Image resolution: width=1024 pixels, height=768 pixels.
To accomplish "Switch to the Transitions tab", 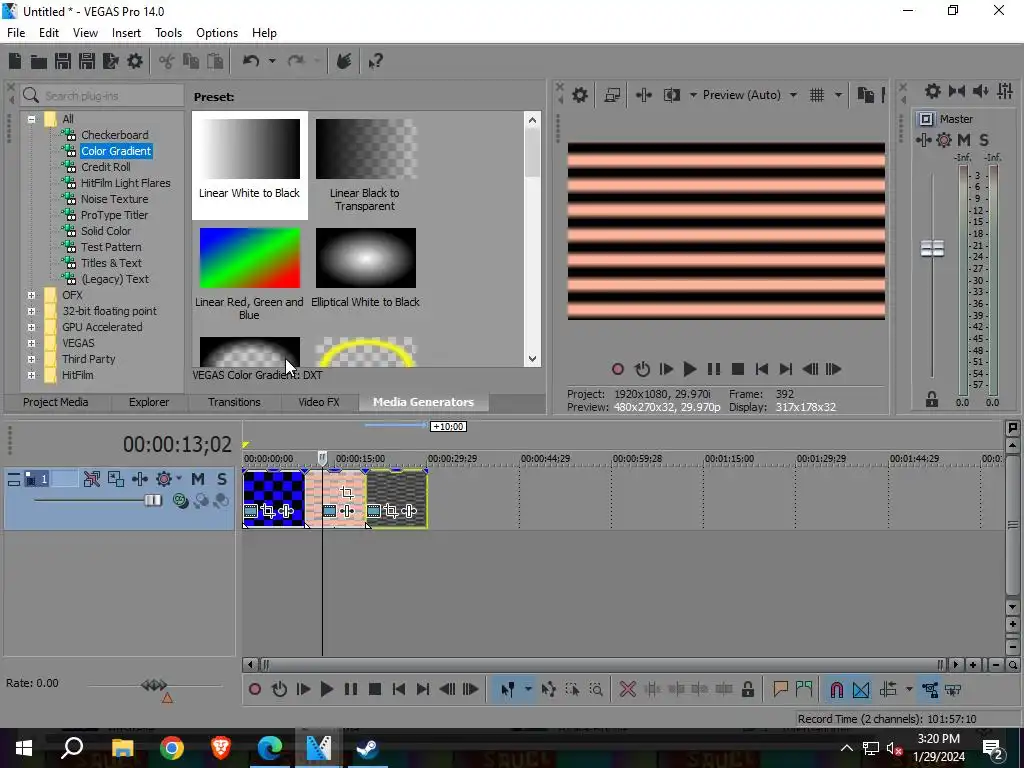I will pyautogui.click(x=234, y=402).
